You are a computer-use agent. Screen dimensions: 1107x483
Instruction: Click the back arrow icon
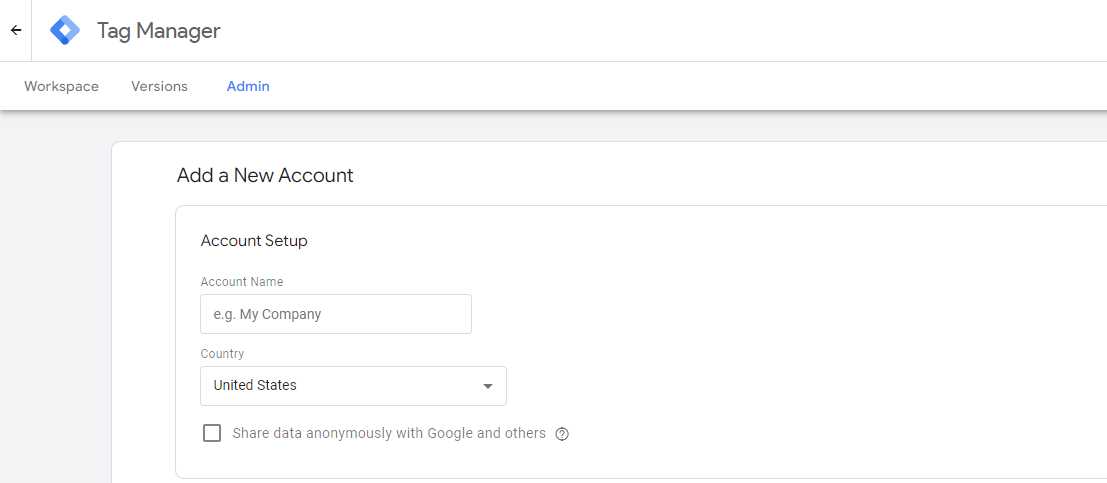16,30
